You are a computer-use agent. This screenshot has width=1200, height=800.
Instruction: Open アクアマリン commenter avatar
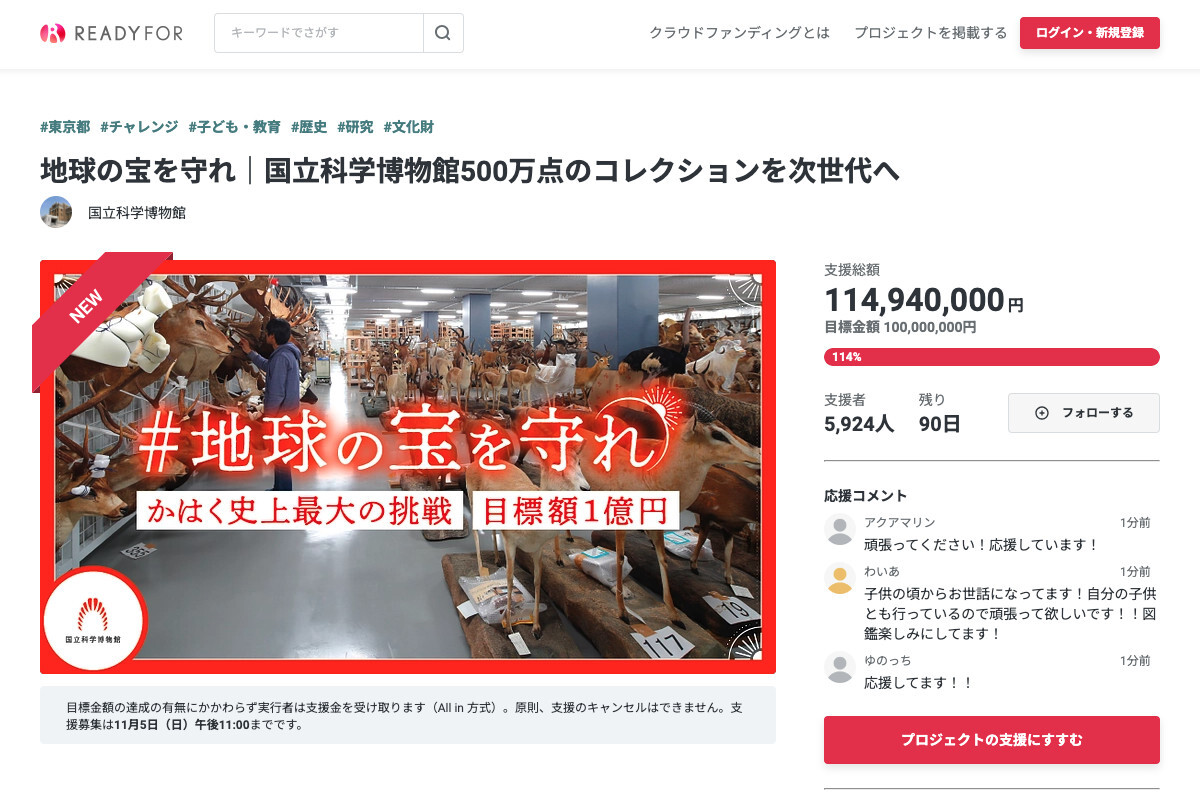pos(840,530)
